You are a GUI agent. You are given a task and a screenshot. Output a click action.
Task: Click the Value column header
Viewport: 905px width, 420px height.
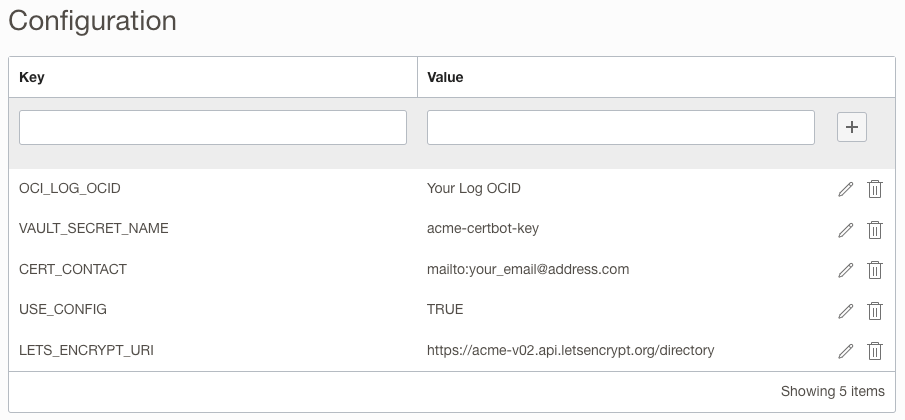click(x=445, y=77)
